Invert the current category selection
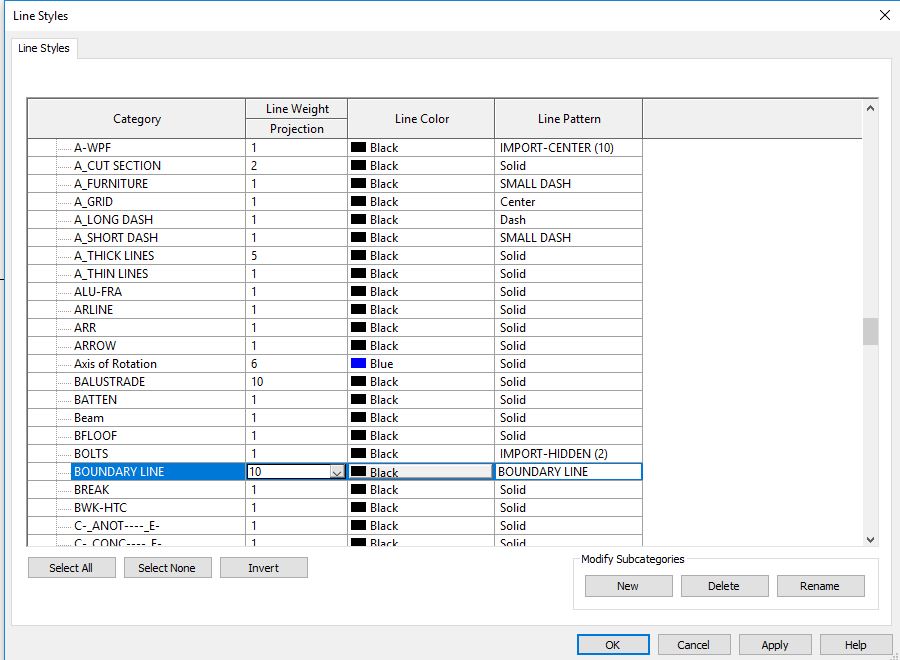This screenshot has height=660, width=900. tap(264, 566)
